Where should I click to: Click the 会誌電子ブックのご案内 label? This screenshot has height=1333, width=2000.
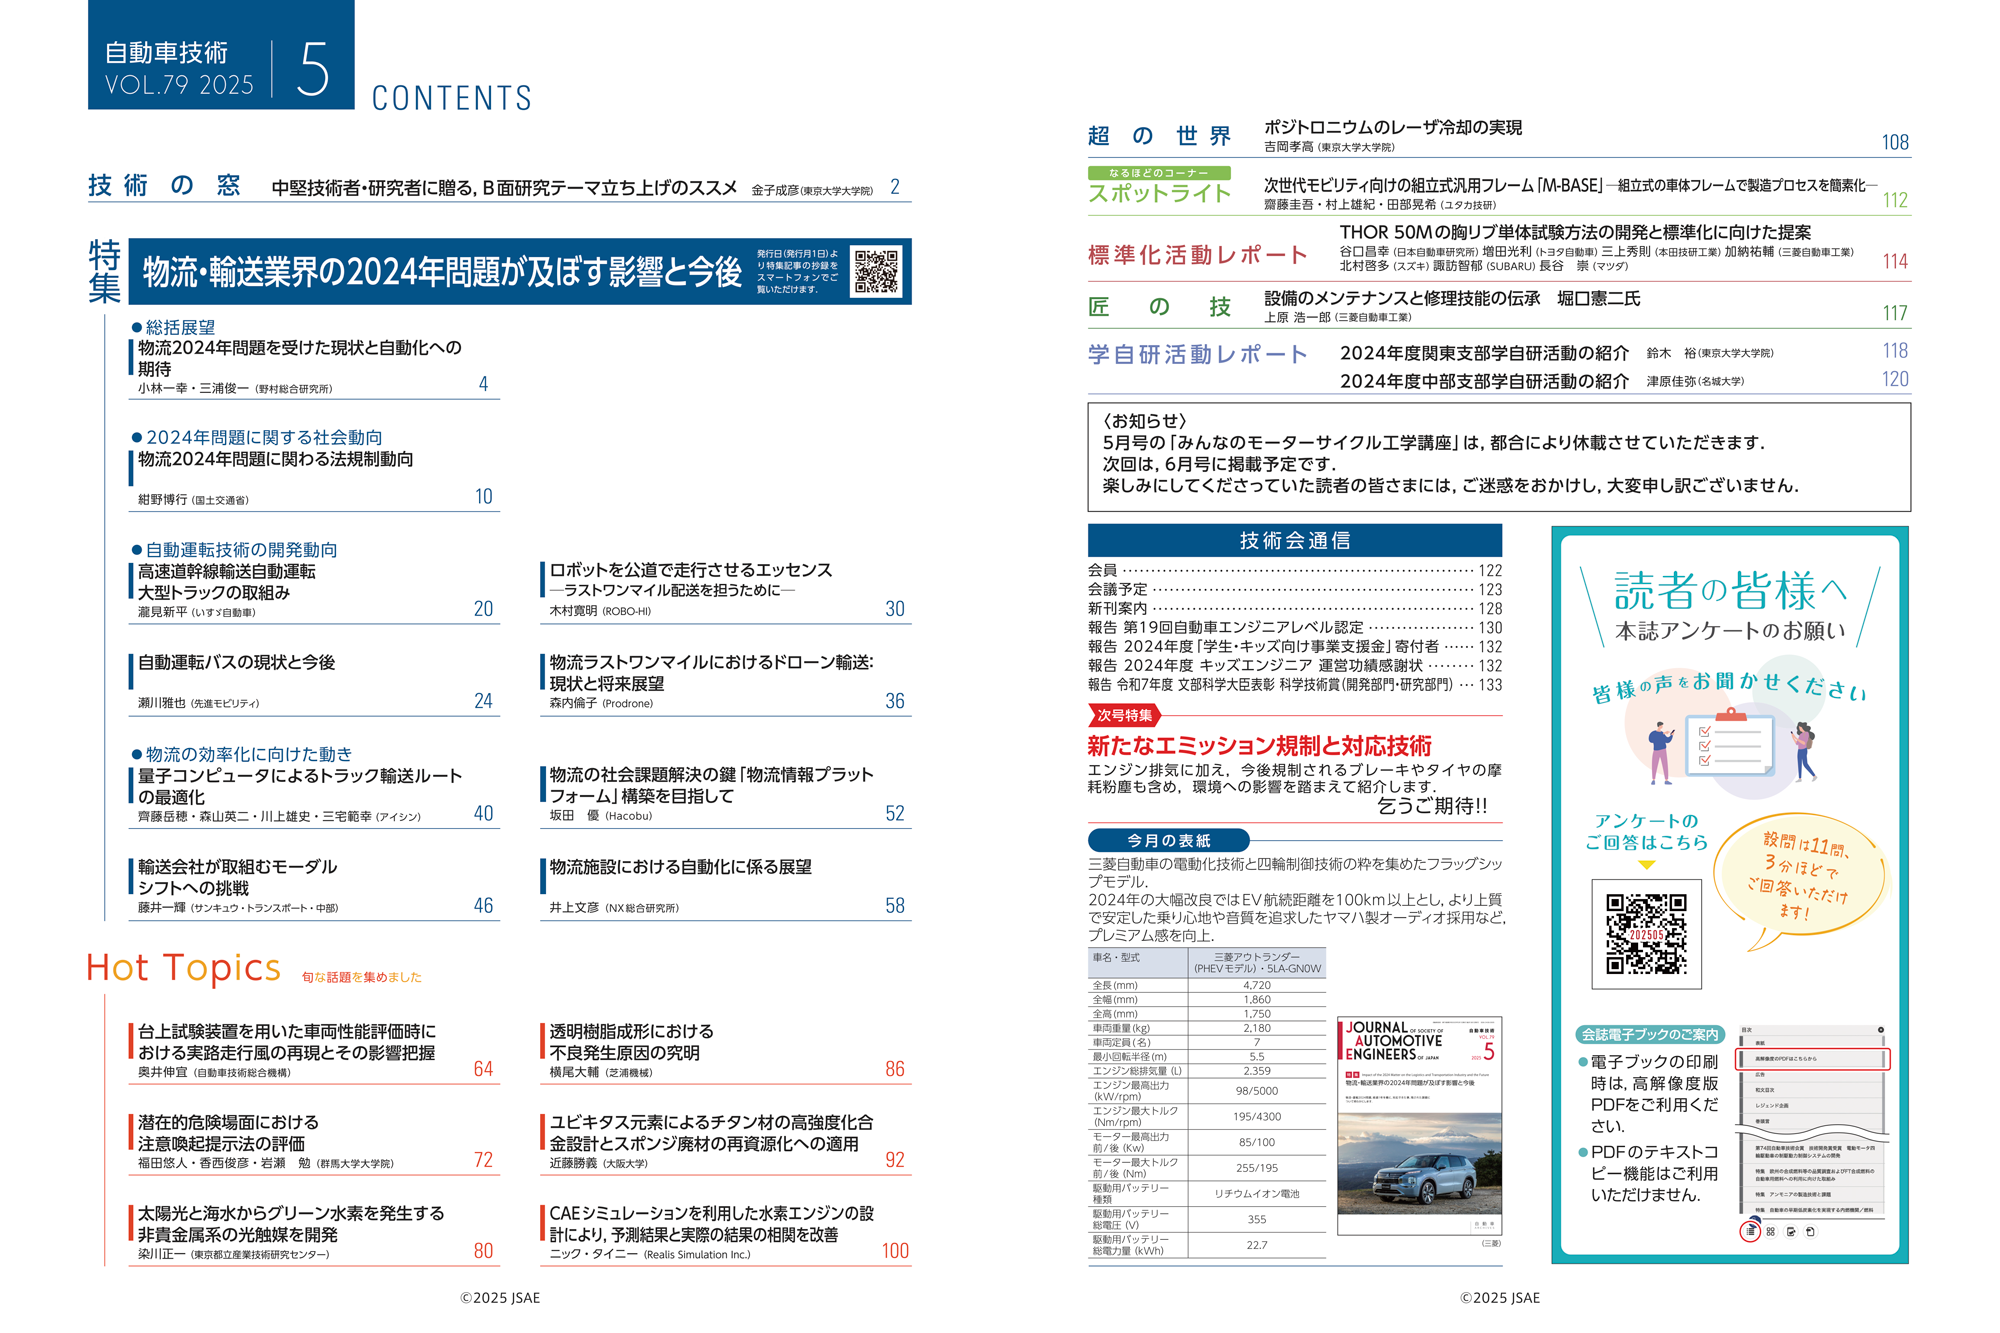(x=1650, y=1034)
